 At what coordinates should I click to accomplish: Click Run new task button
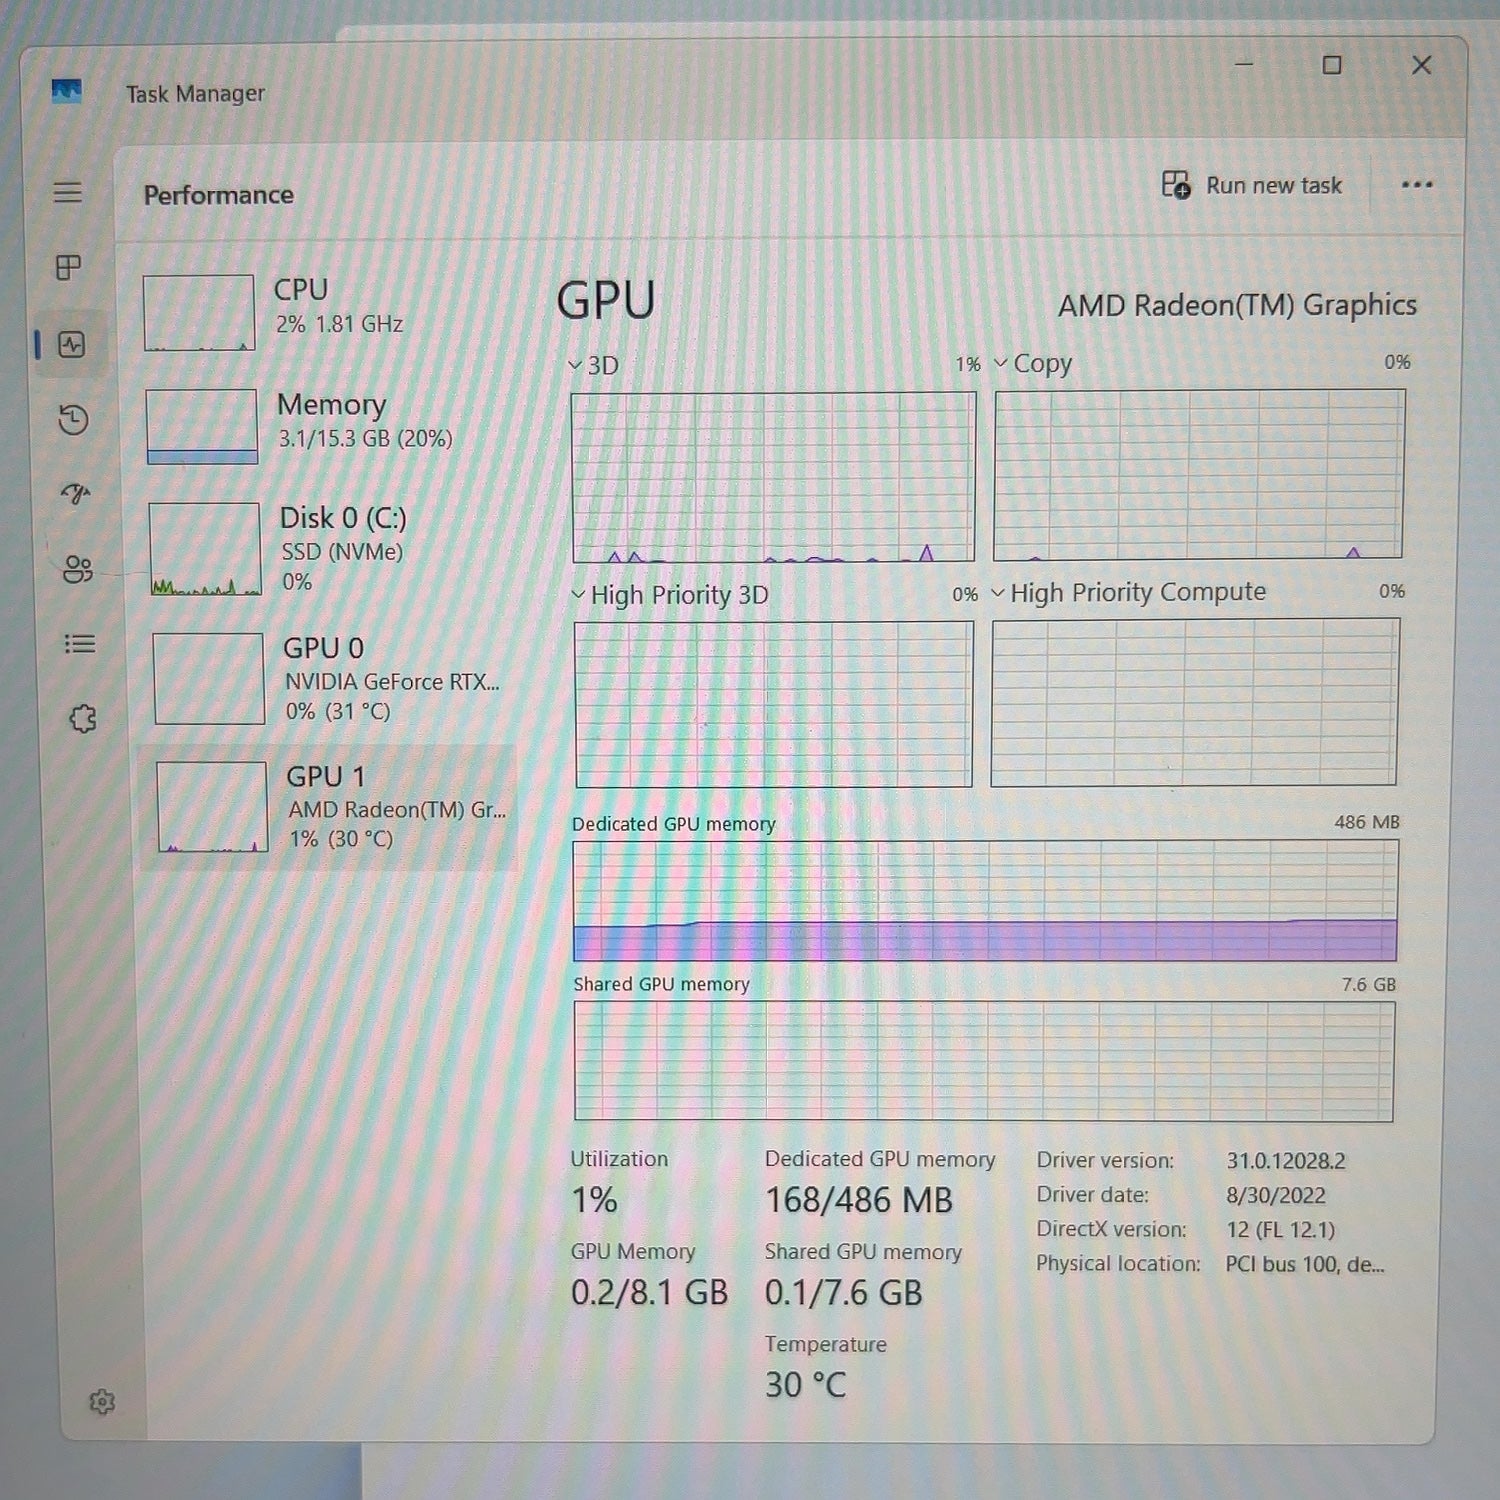1252,185
